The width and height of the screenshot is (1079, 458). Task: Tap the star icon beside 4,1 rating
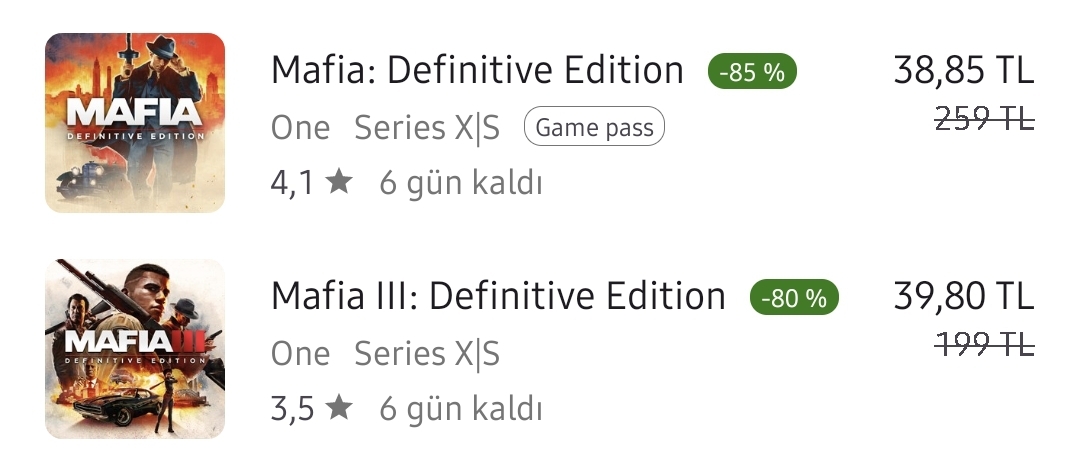point(339,182)
